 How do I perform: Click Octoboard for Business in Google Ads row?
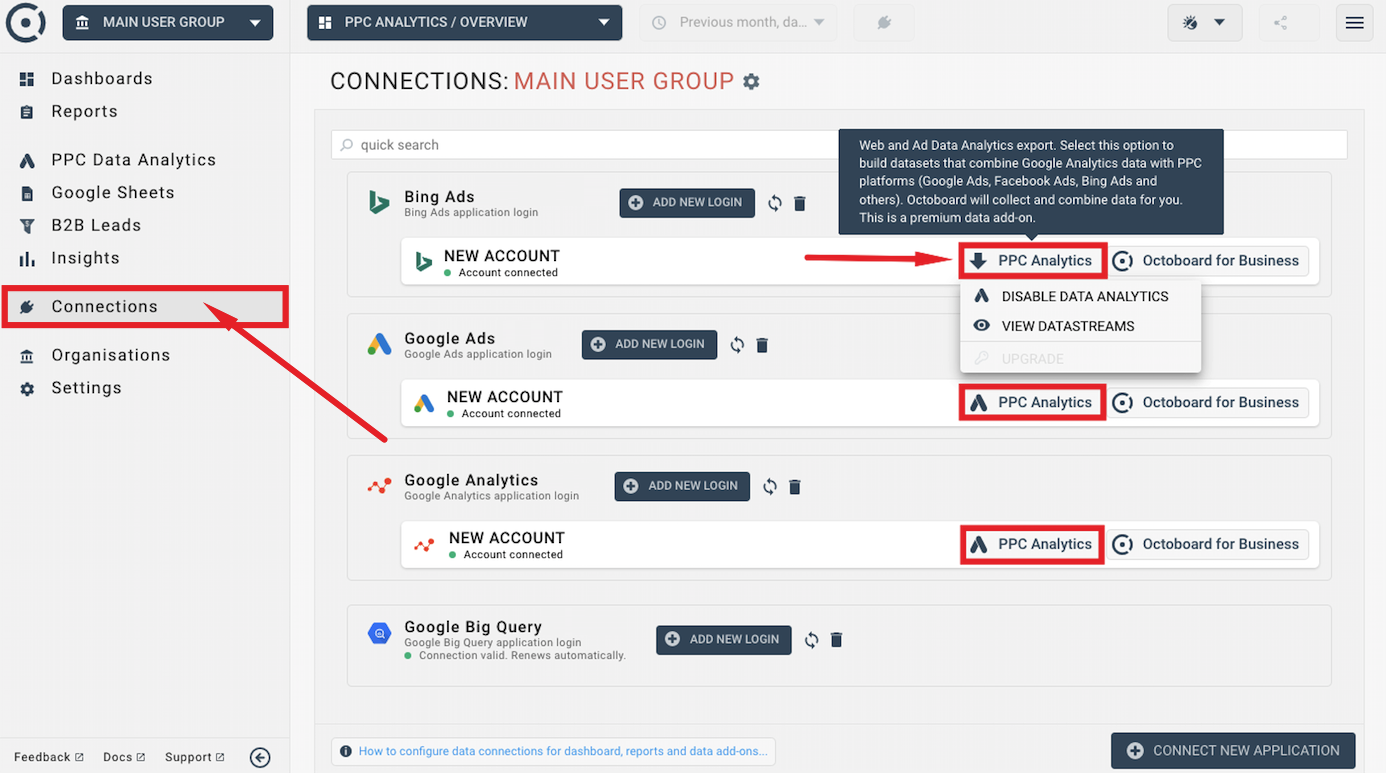click(1208, 403)
